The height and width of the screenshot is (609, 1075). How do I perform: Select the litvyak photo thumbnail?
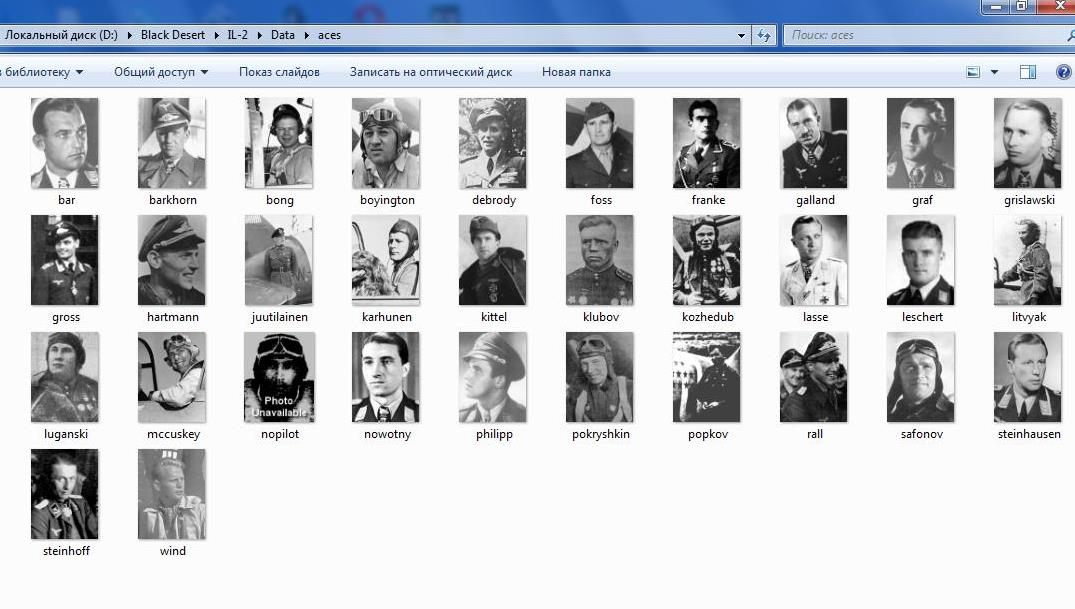1028,260
